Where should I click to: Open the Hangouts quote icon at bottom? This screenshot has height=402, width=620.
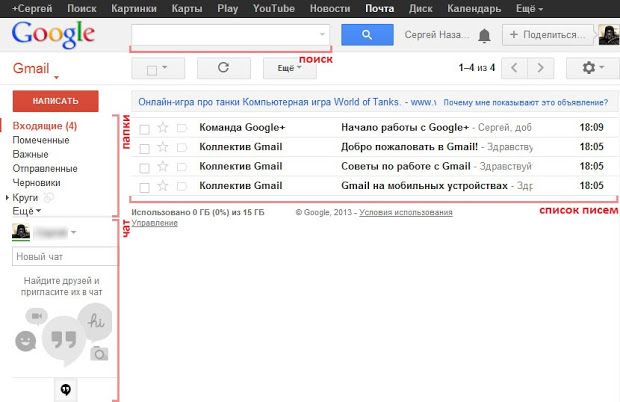click(x=66, y=389)
